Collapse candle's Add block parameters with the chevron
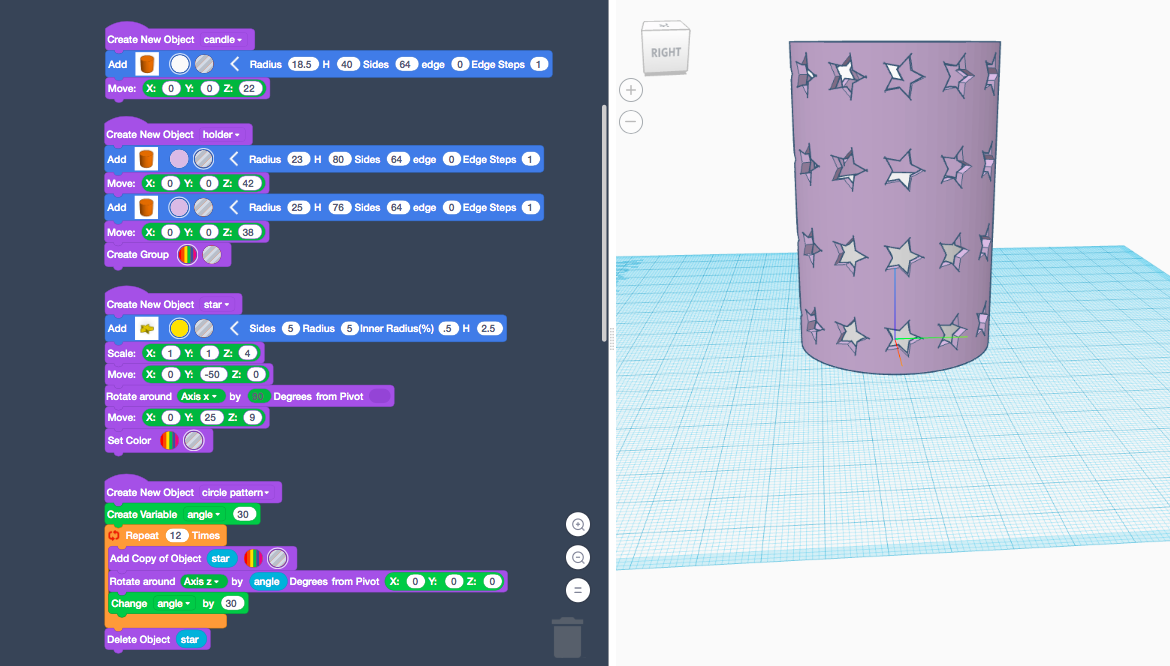 click(232, 63)
